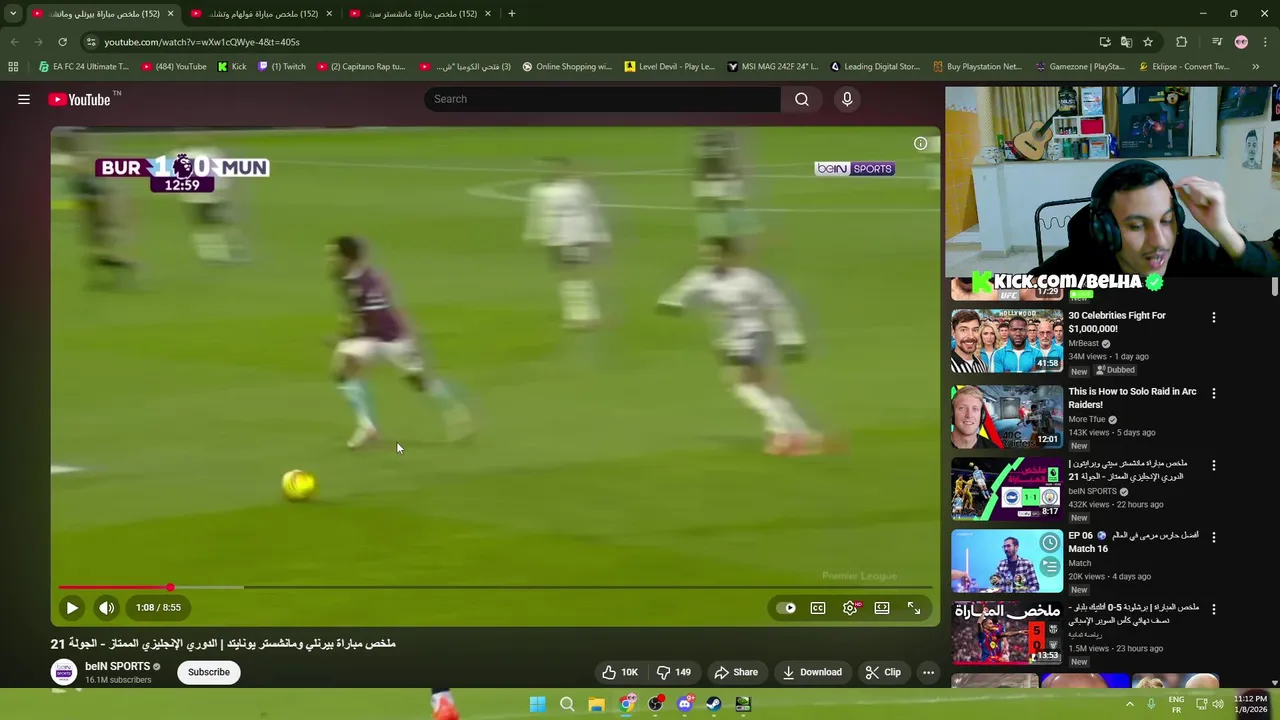The height and width of the screenshot is (720, 1280).
Task: Open options for Man City Brighton highlights video
Action: 1214,465
